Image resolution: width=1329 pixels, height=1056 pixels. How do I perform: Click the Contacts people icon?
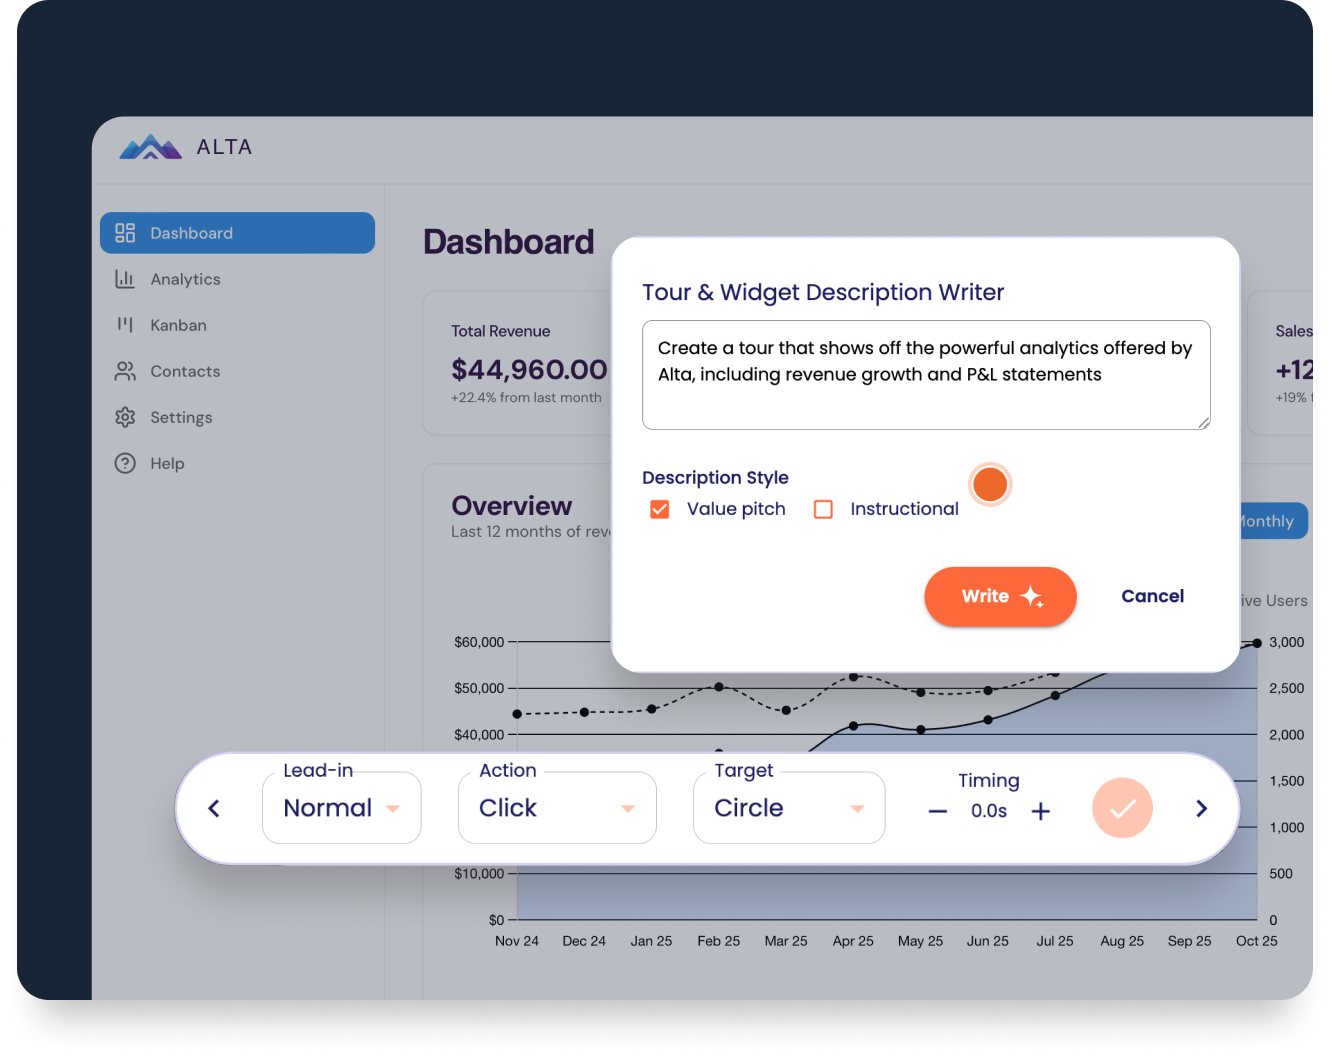click(x=125, y=371)
